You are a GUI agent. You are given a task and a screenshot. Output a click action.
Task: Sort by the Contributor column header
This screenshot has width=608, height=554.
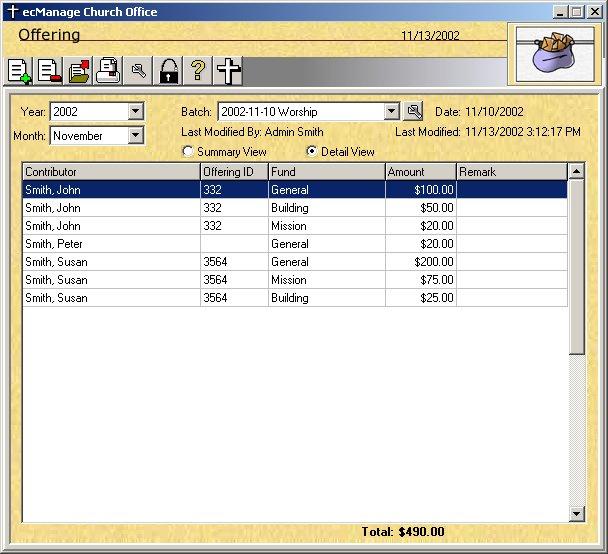pos(111,172)
